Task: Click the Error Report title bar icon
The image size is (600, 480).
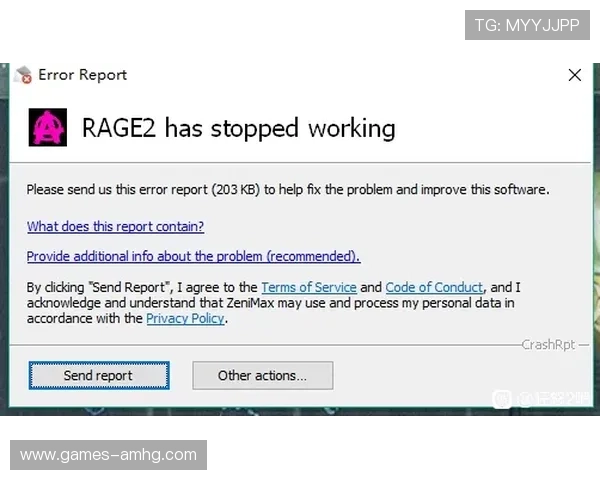Action: pos(23,75)
